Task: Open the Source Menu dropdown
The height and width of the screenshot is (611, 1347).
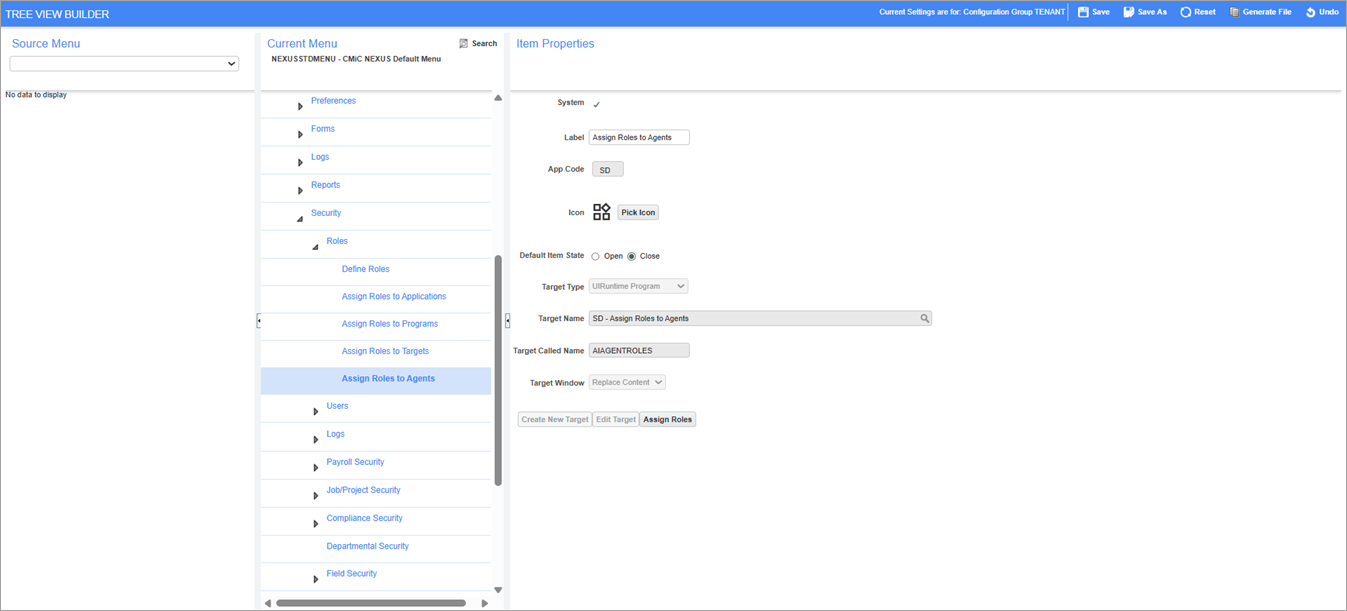Action: (x=124, y=64)
